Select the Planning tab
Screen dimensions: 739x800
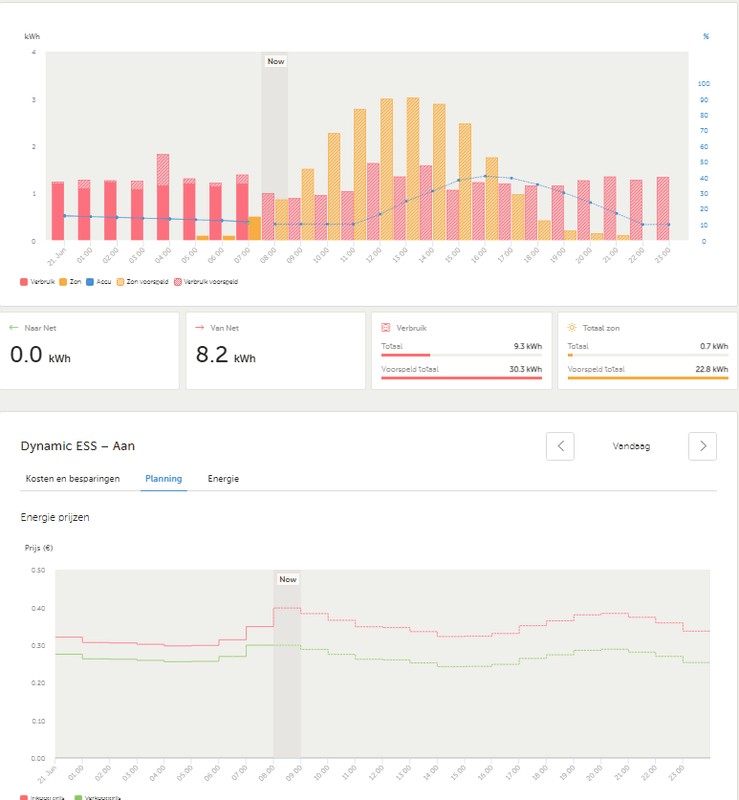[x=163, y=479]
